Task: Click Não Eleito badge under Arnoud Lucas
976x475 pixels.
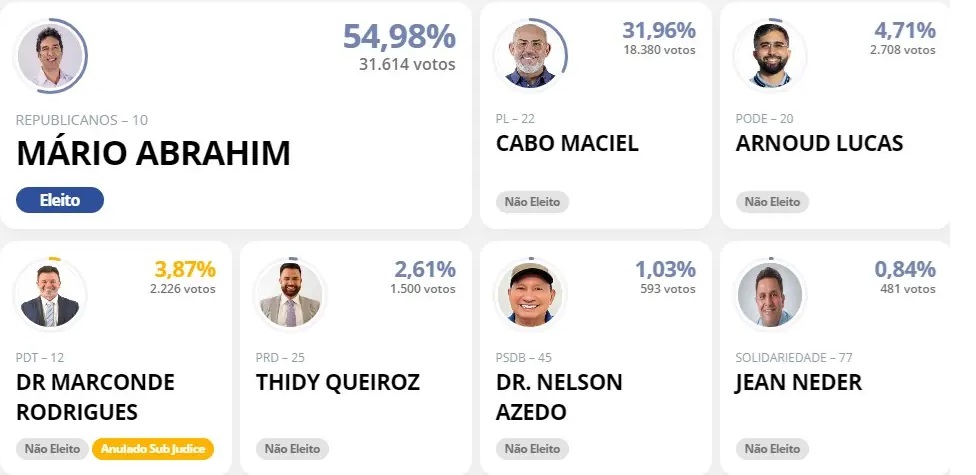Action: click(772, 202)
